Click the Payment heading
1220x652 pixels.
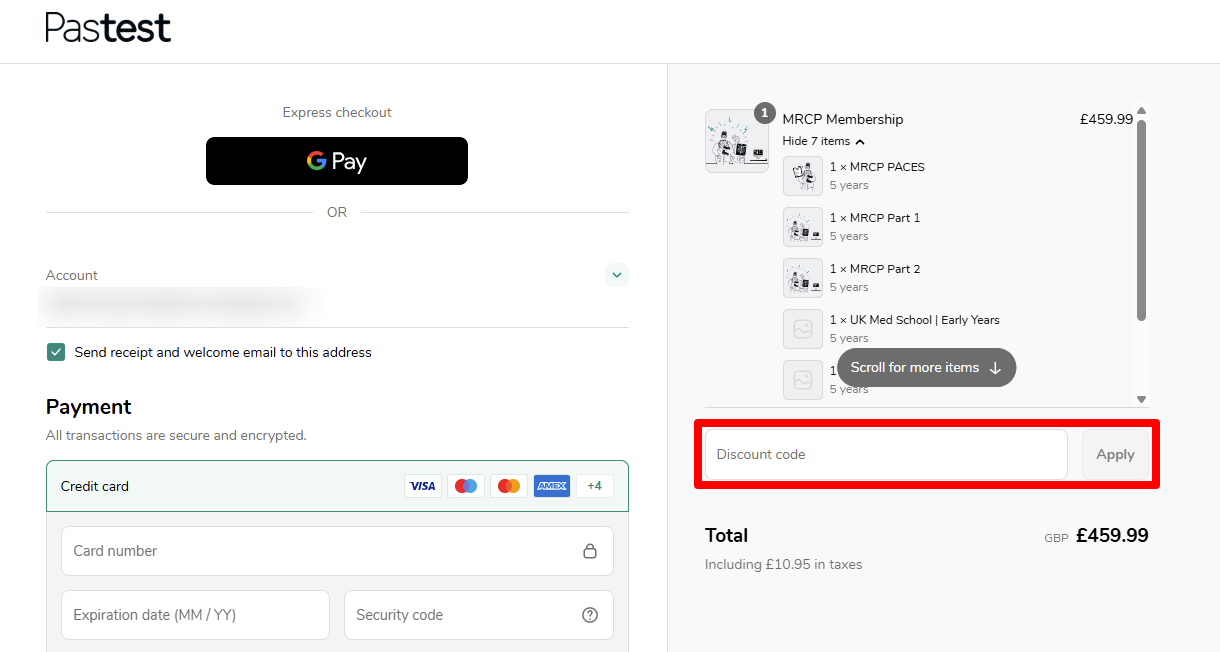click(89, 407)
